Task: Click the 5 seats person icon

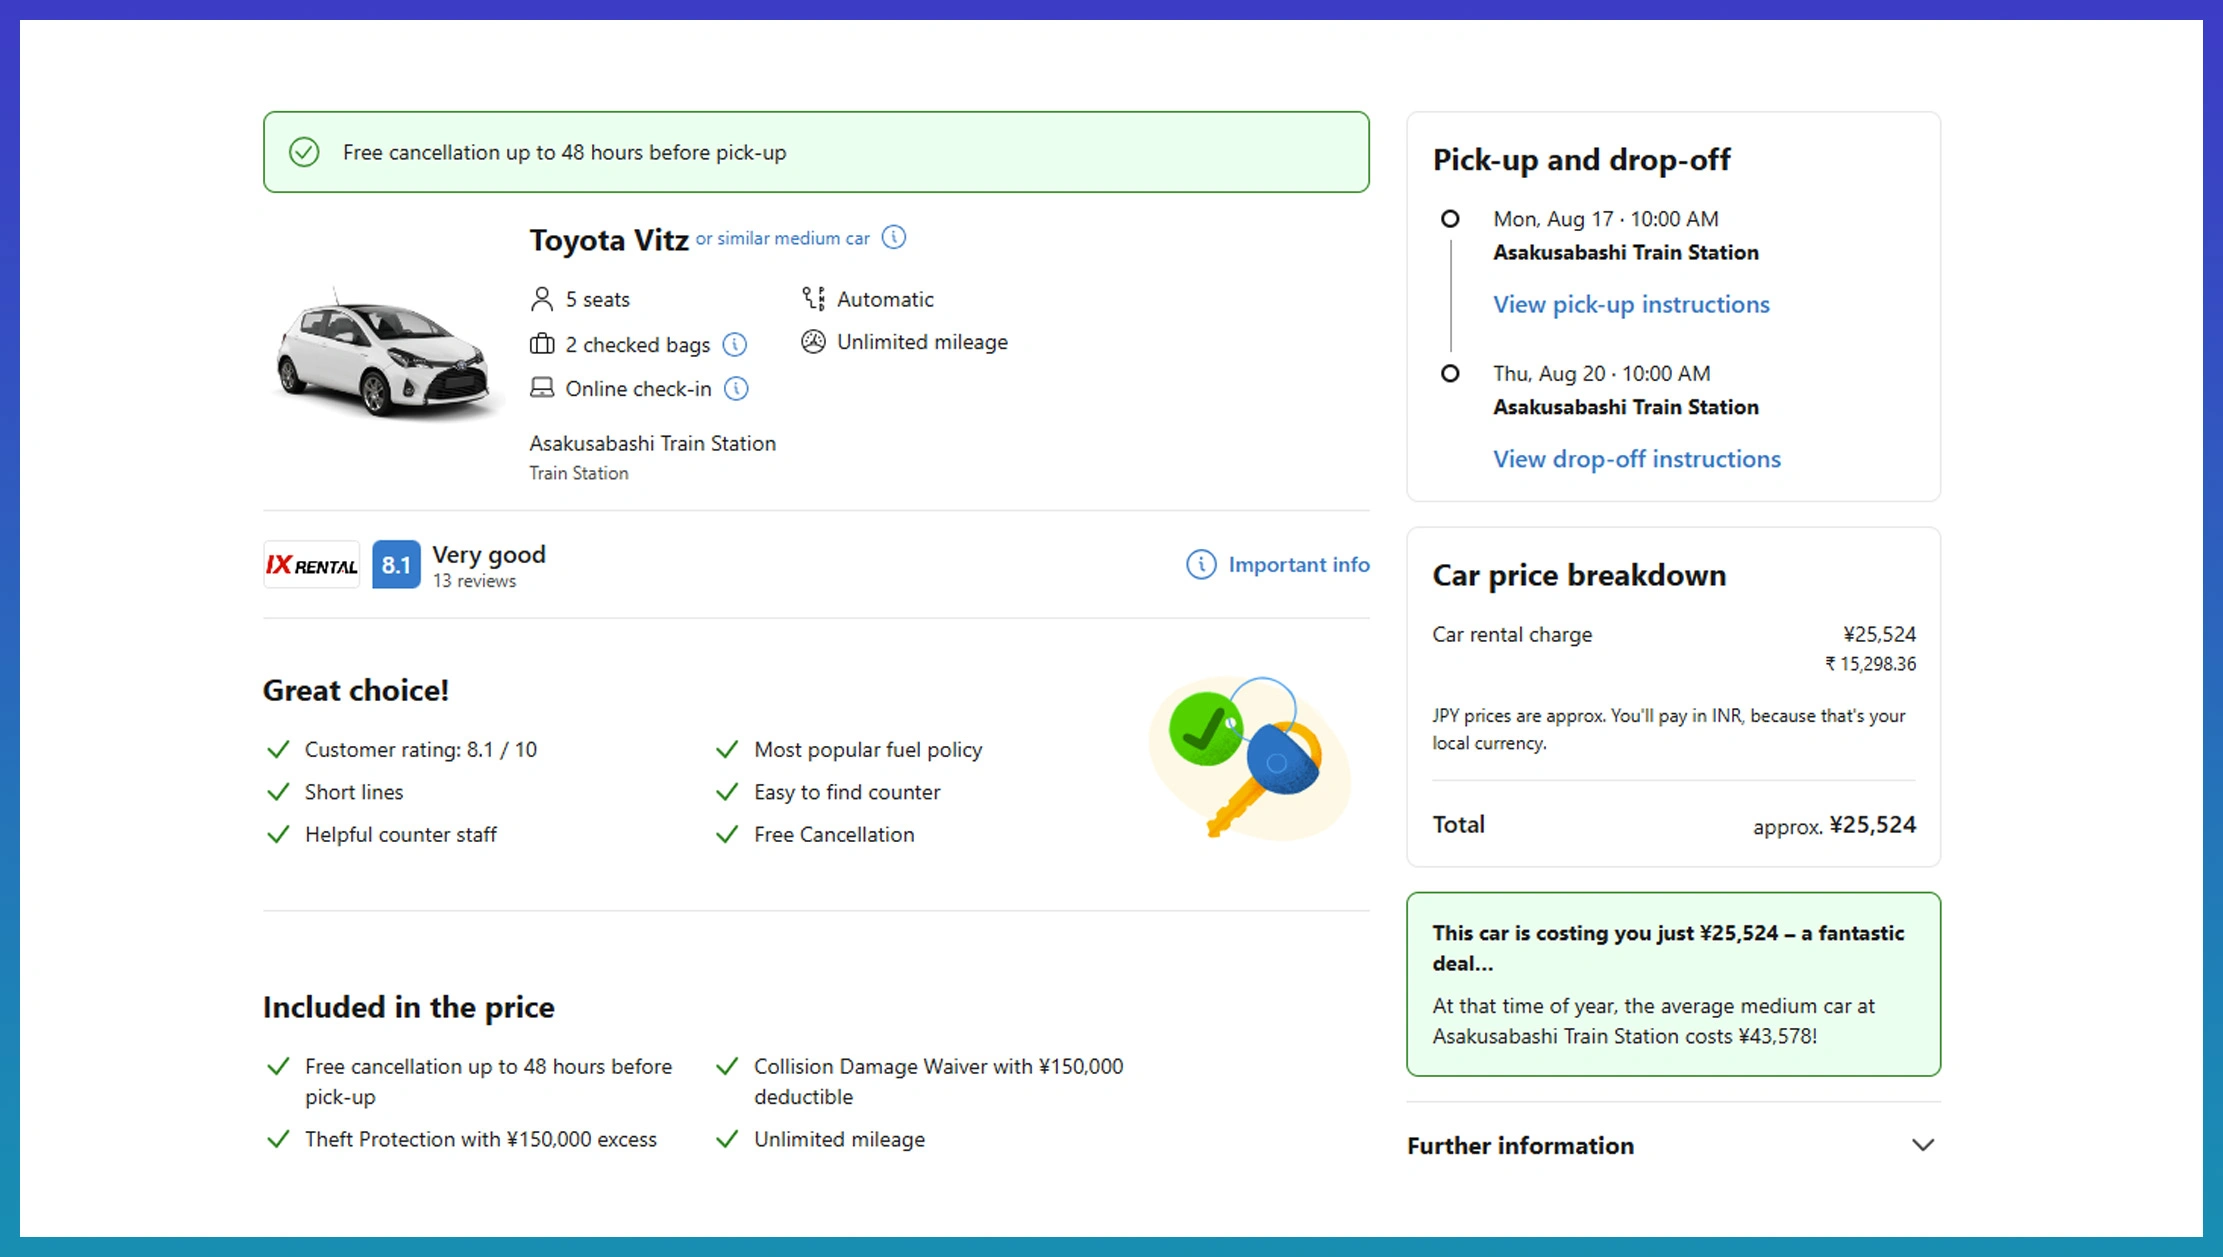Action: [x=542, y=299]
